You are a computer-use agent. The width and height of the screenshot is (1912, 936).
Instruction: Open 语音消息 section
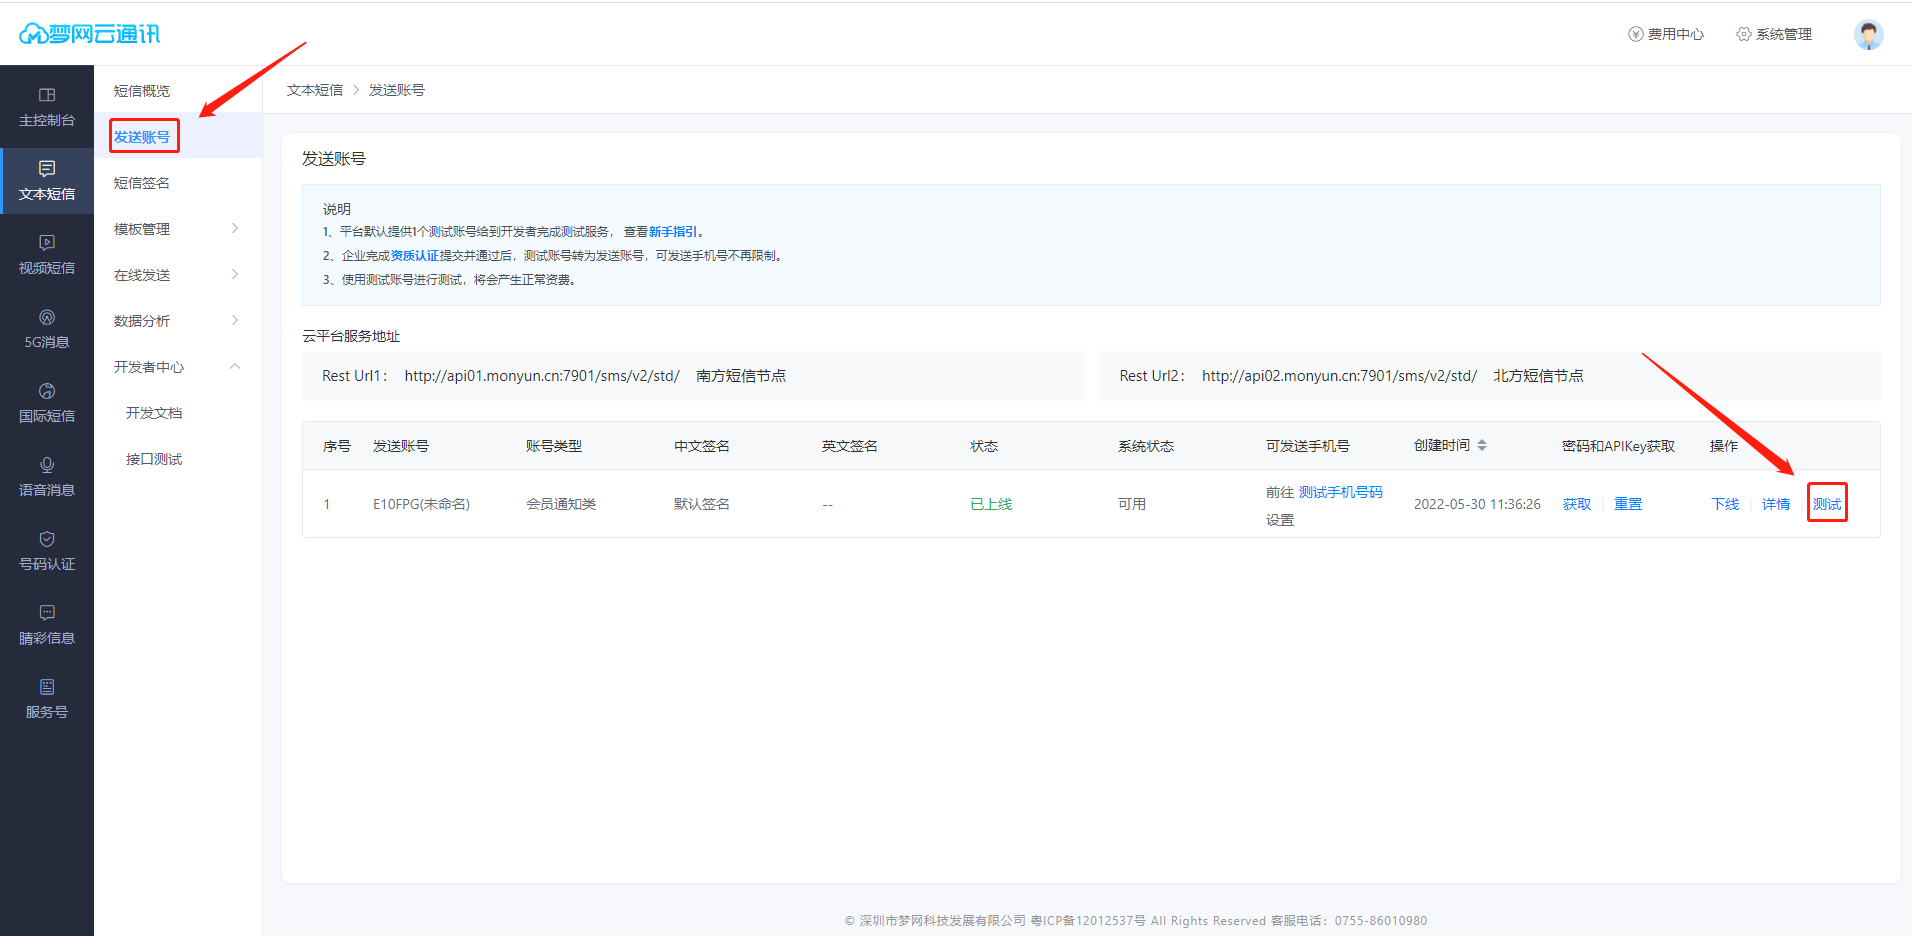click(47, 477)
